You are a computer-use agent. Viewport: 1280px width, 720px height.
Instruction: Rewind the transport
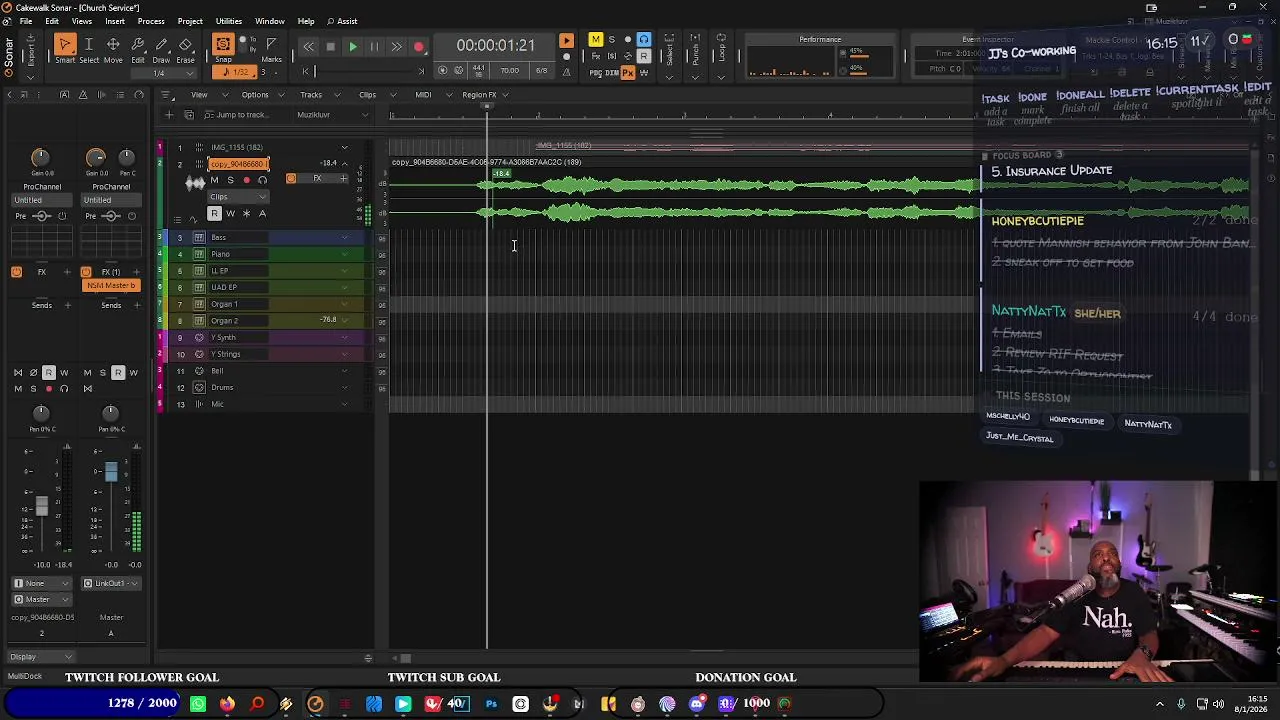click(308, 47)
